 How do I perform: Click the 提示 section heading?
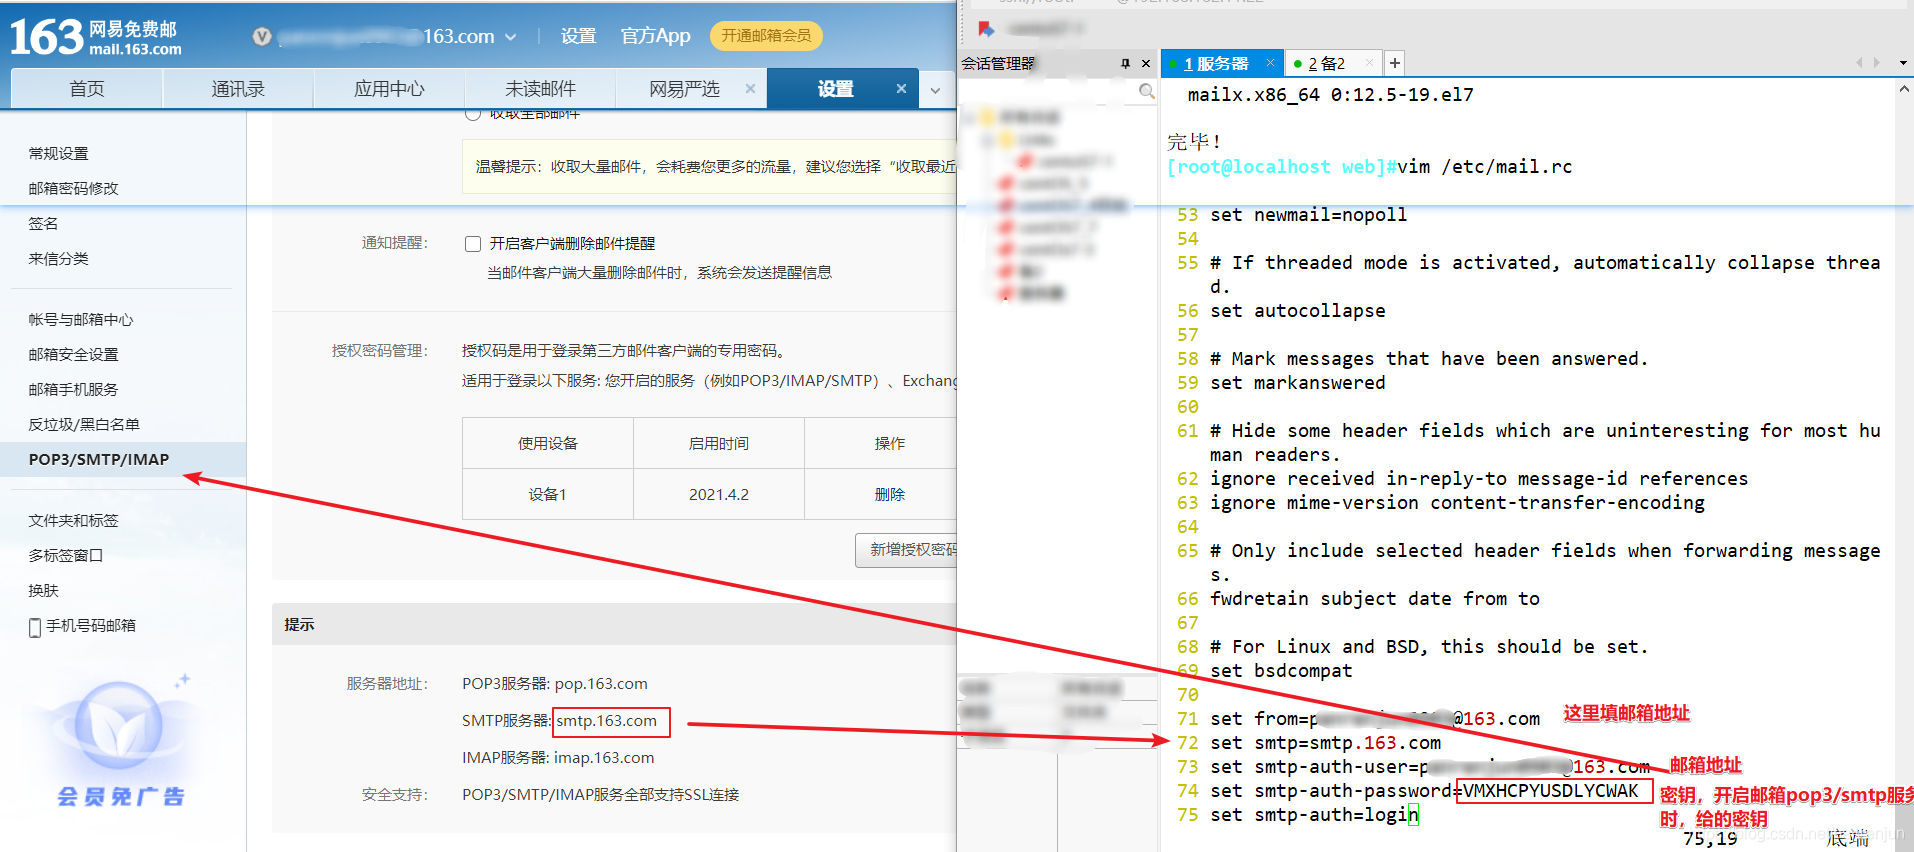click(x=299, y=624)
